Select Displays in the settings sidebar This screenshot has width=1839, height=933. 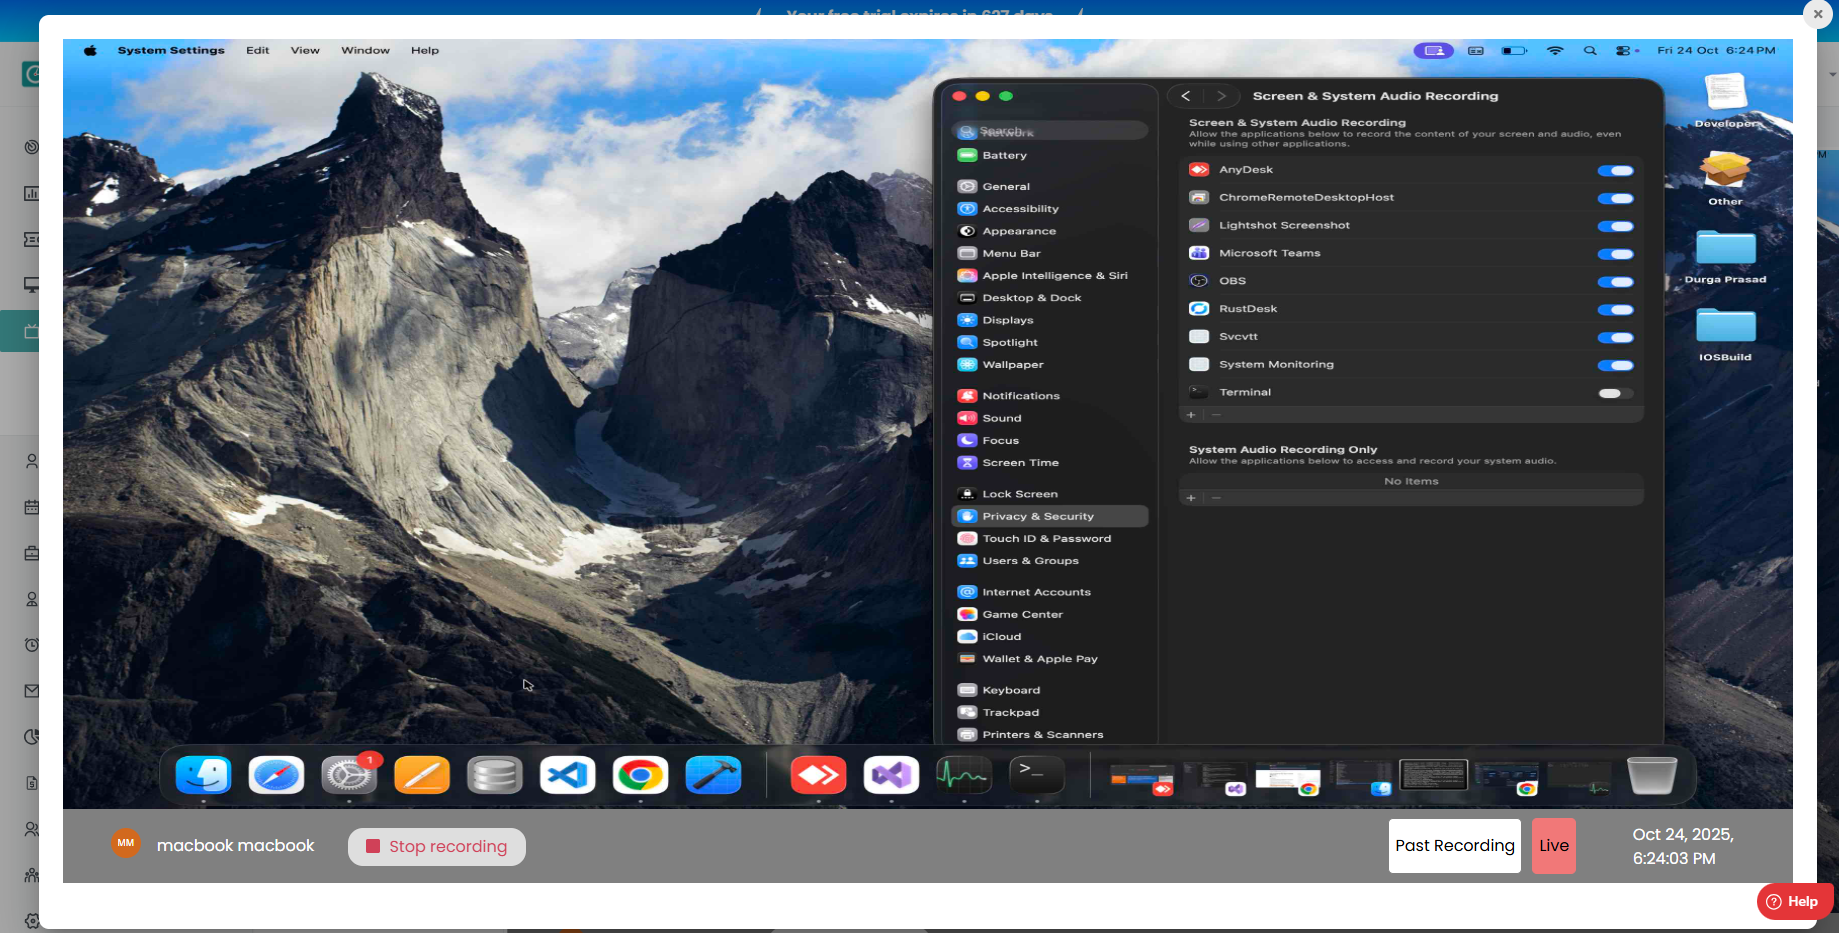(1007, 320)
